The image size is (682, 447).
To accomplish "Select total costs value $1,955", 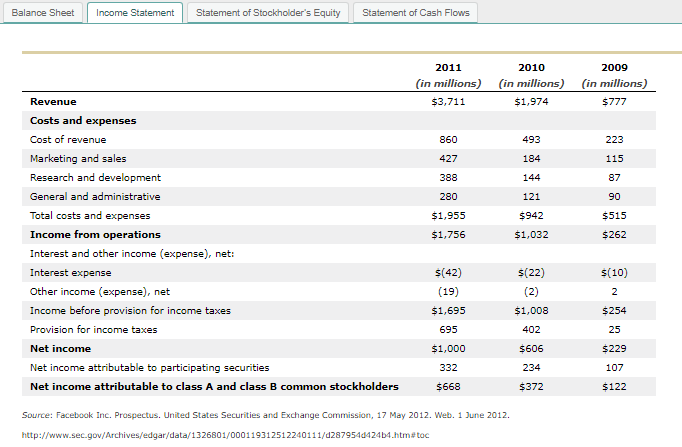I will [448, 216].
